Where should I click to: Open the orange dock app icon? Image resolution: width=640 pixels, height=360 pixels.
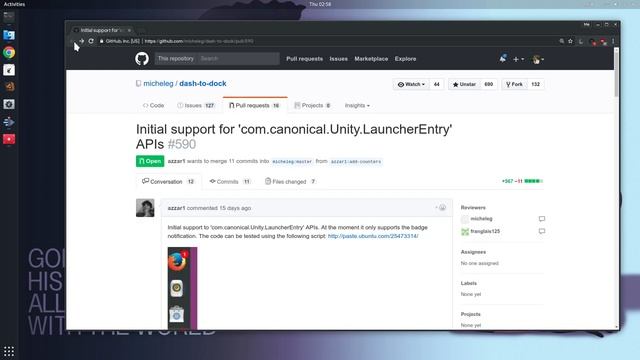pos(9,87)
